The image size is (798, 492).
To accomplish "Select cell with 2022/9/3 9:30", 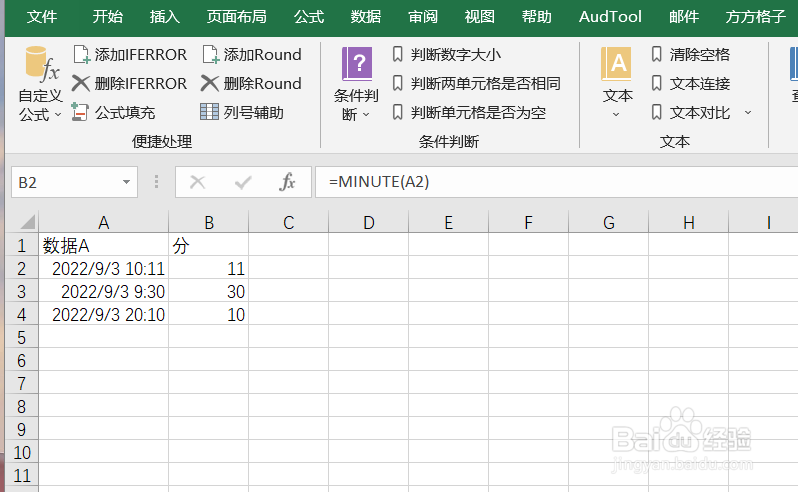I will [104, 291].
